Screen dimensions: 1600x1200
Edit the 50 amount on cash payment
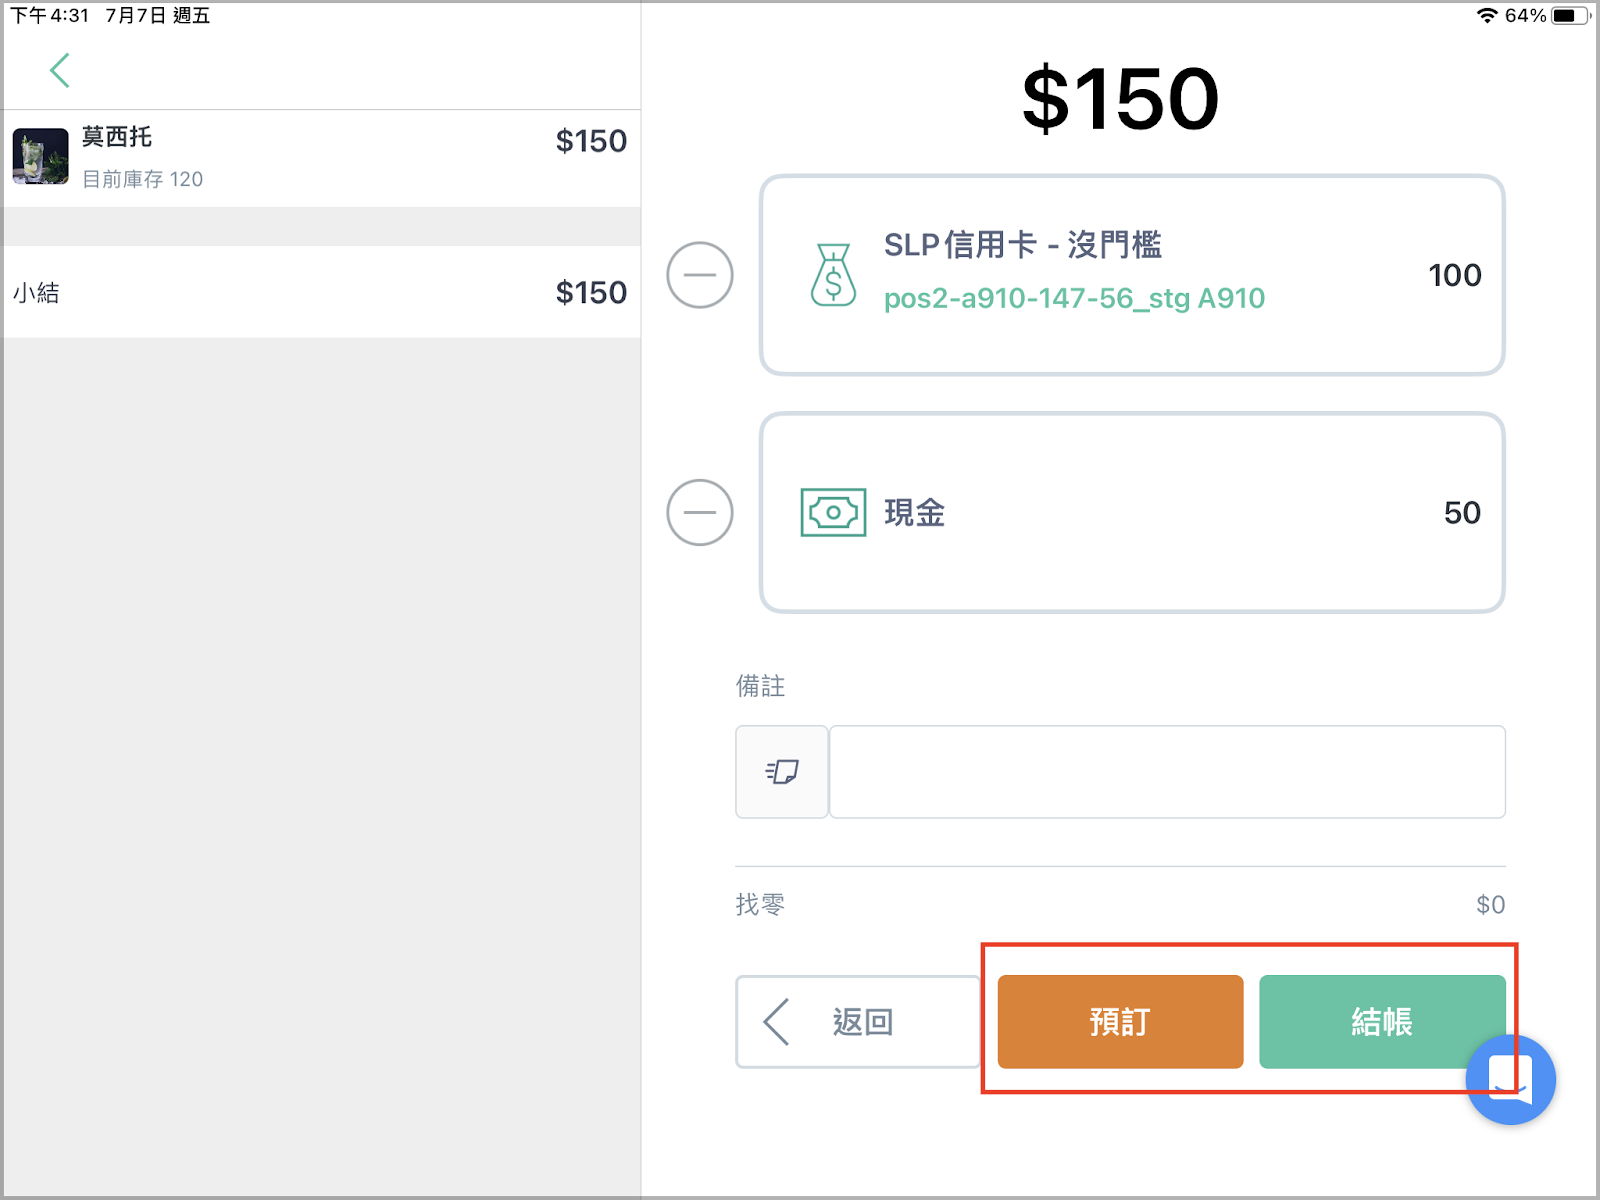tap(1462, 513)
